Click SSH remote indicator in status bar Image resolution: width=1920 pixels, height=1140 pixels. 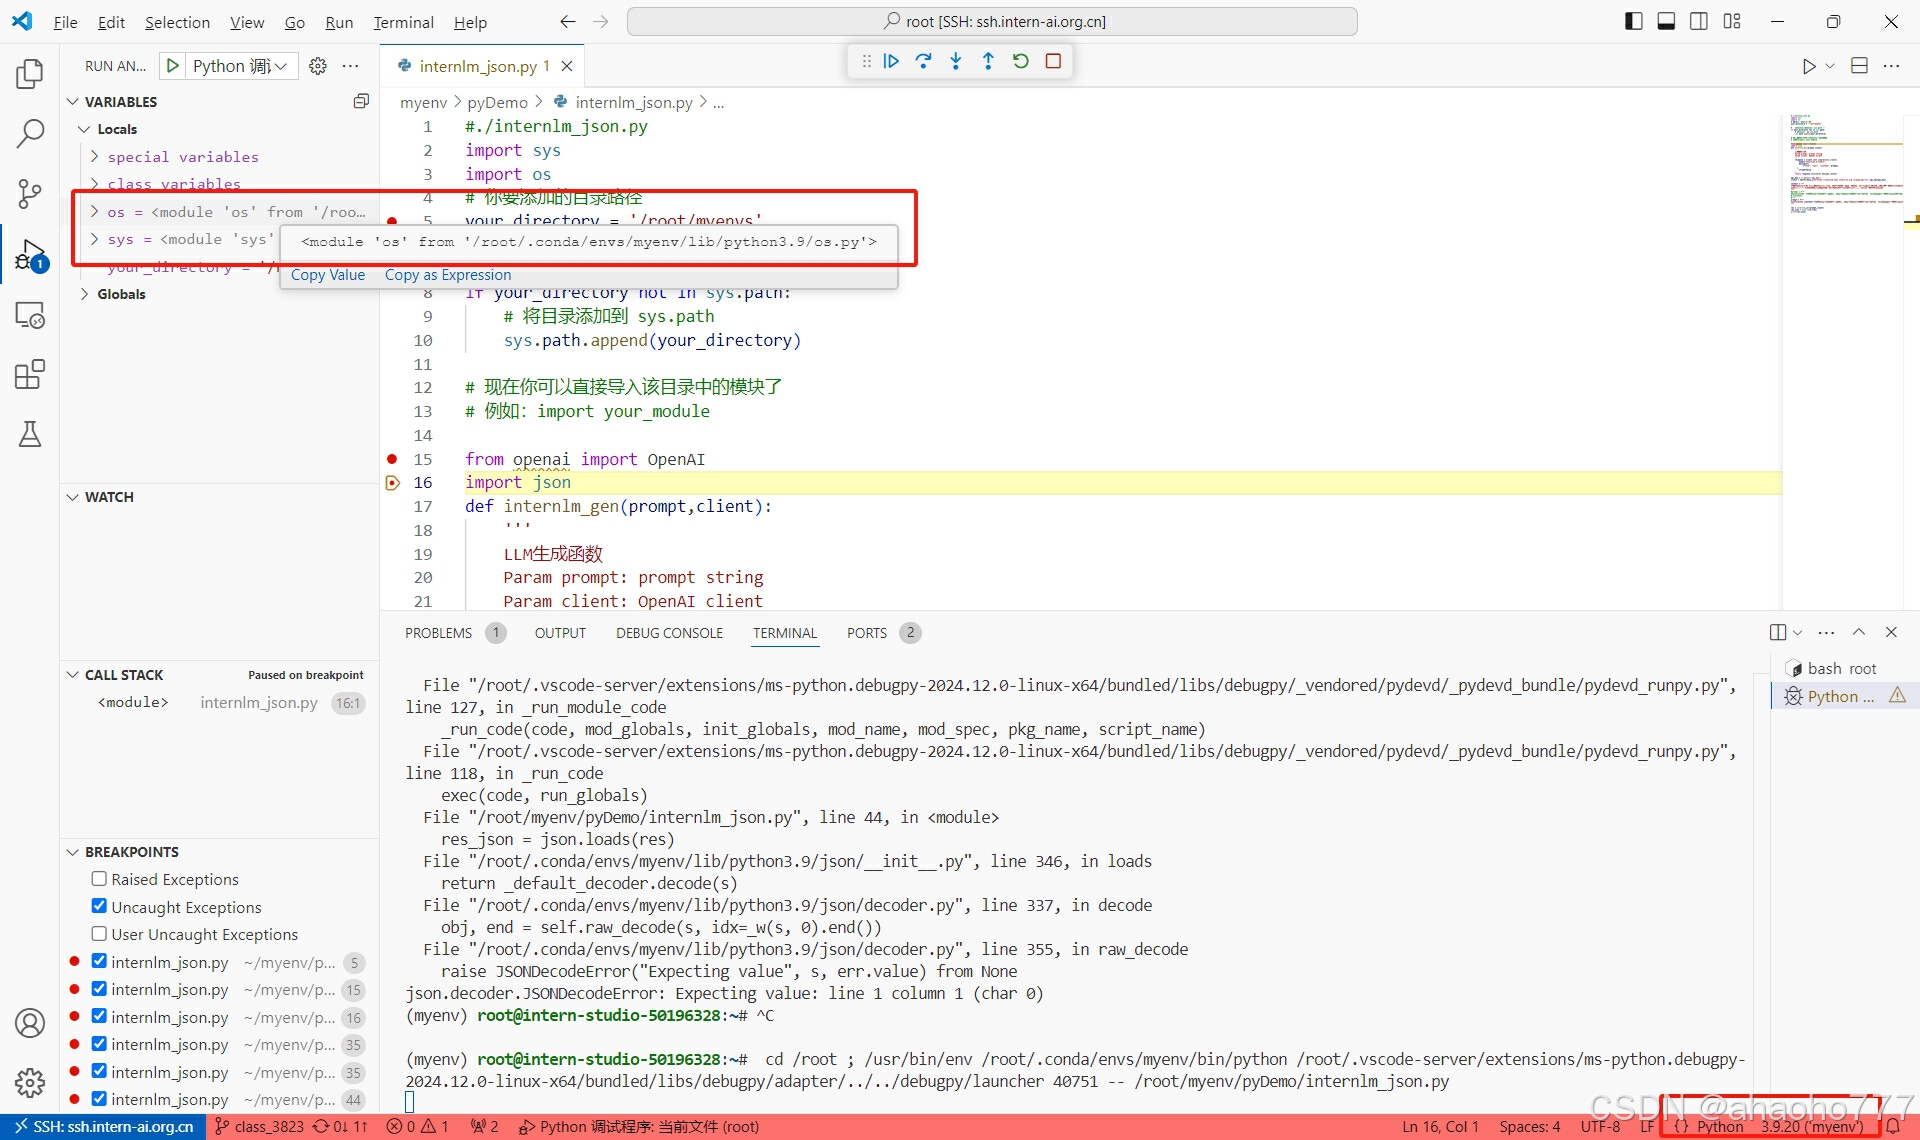(x=104, y=1126)
